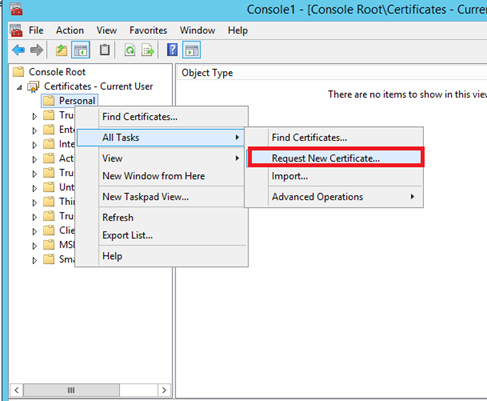Screen dimensions: 487x401
Task: Click the Certificates - Current User snap-in icon
Action: (x=33, y=86)
